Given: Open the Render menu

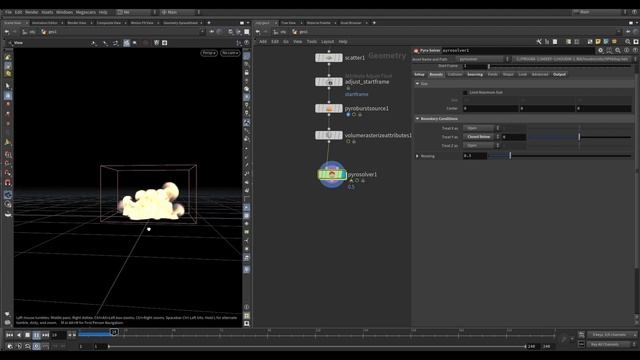Looking at the screenshot, I should tap(31, 12).
